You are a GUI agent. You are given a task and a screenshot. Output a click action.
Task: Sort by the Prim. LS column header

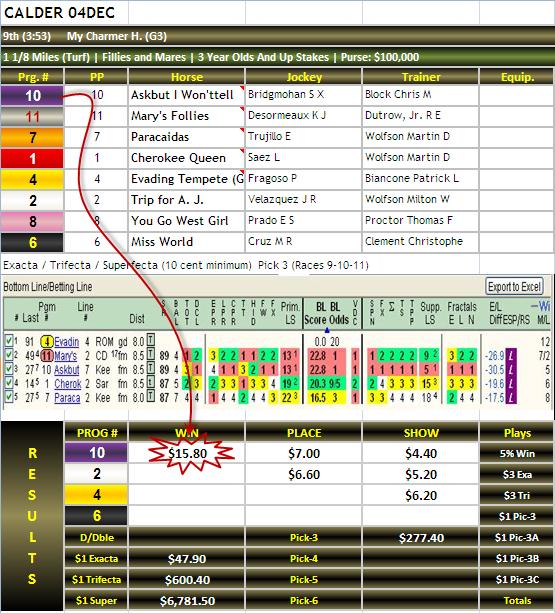point(290,313)
